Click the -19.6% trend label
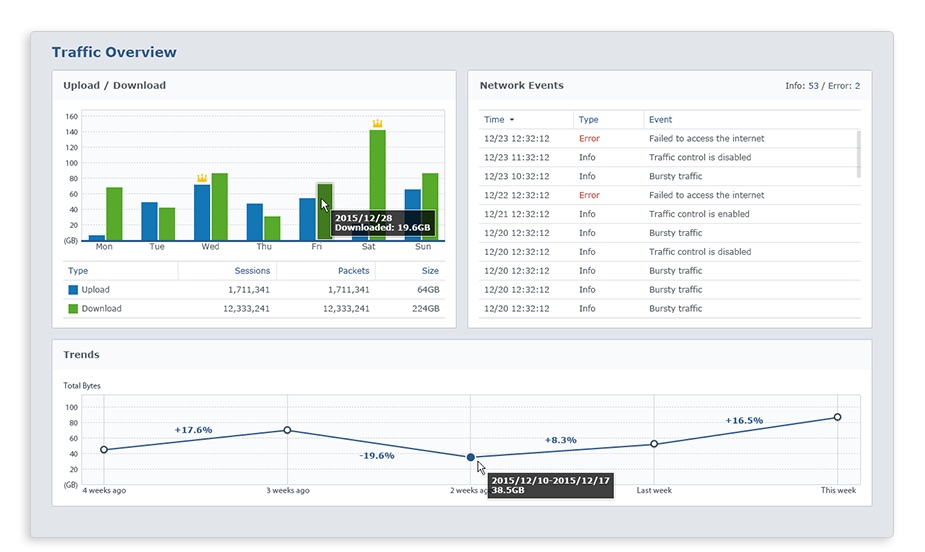The height and width of the screenshot is (552, 925). (377, 455)
